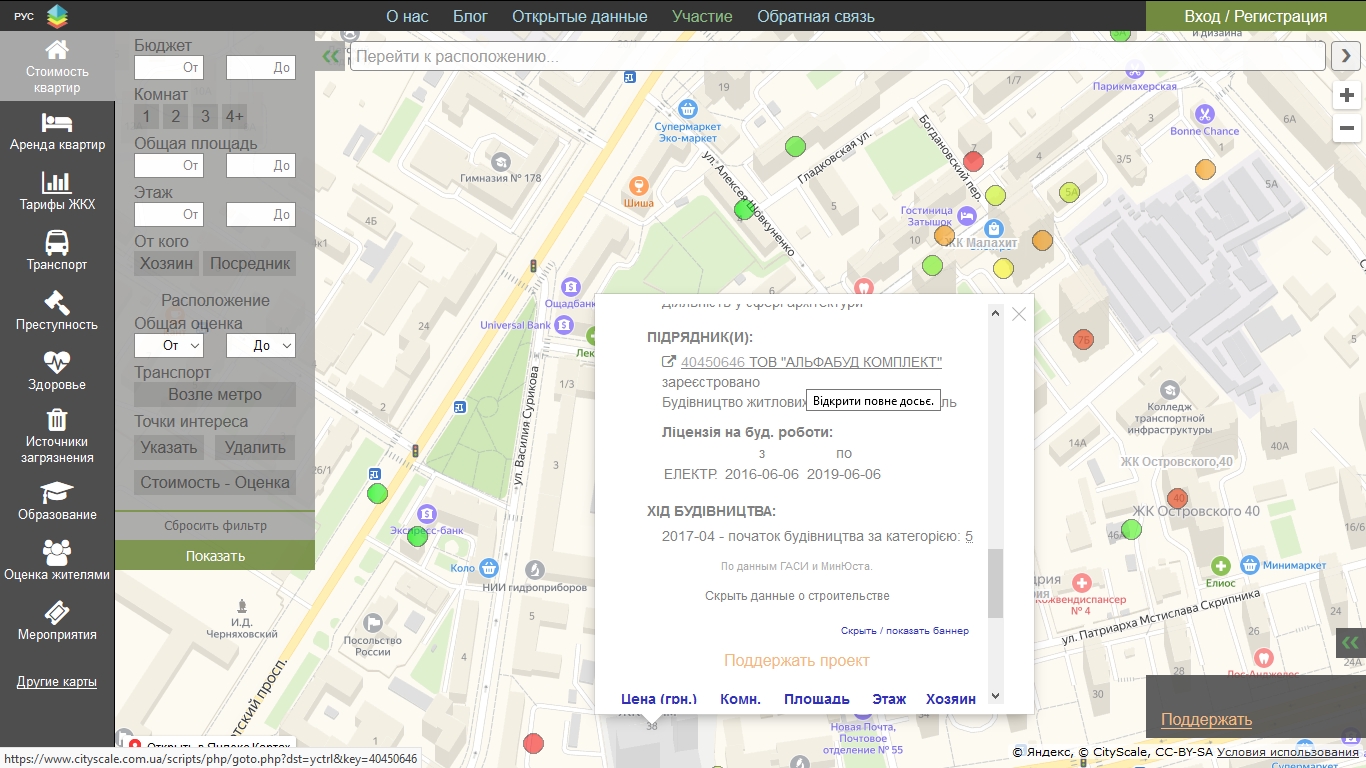Sort by Цена (грн.) column
1366x768 pixels.
pos(659,699)
